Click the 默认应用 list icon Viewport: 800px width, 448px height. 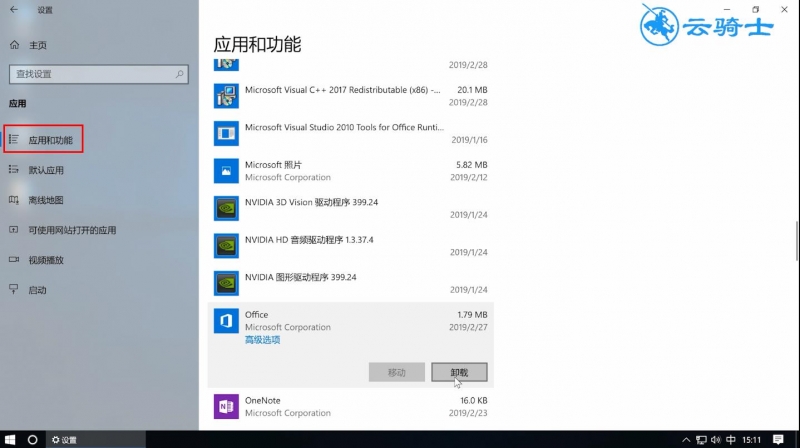tap(14, 169)
